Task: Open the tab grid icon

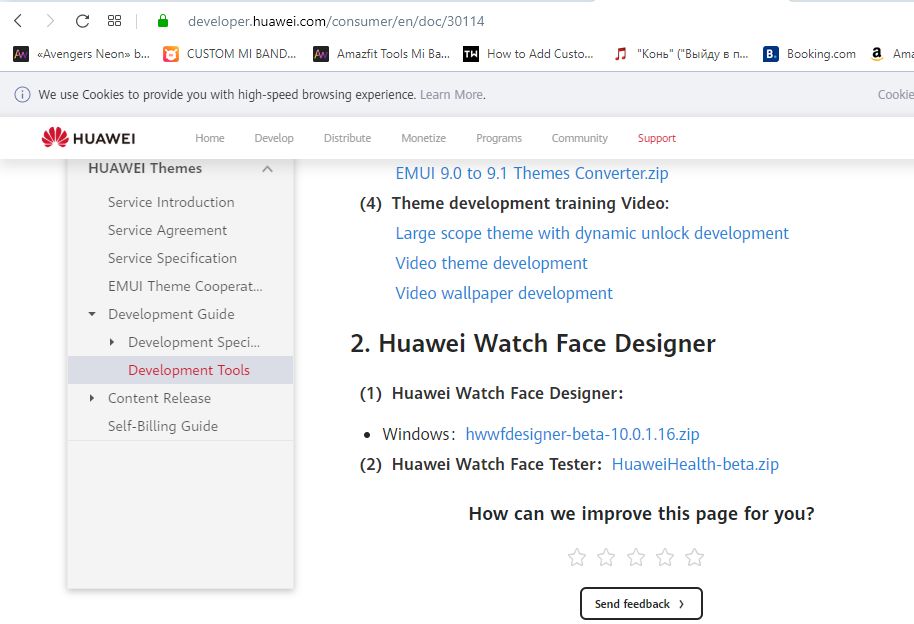Action: pyautogui.click(x=114, y=21)
